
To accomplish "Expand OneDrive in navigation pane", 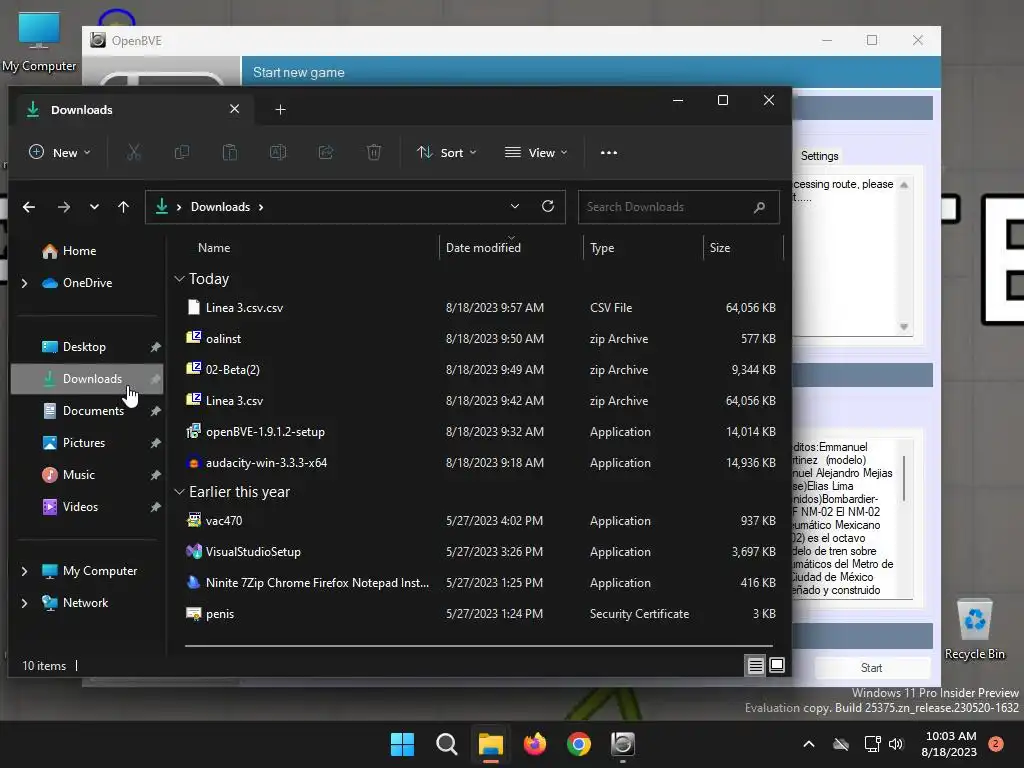I will point(24,283).
